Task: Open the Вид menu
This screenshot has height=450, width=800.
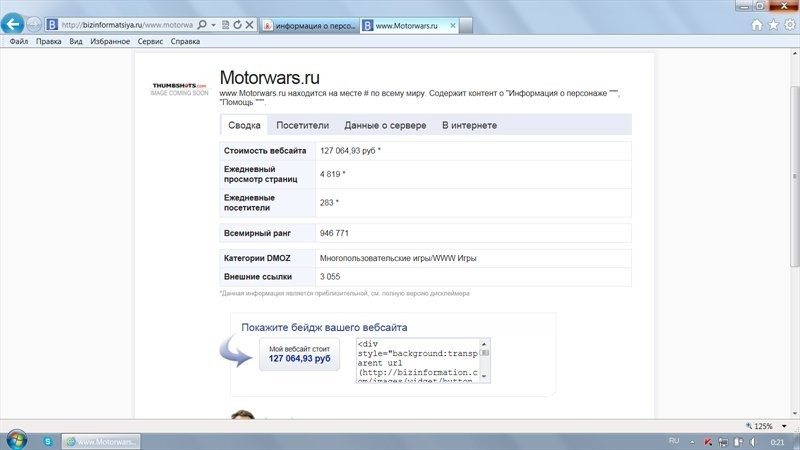Action: coord(76,41)
